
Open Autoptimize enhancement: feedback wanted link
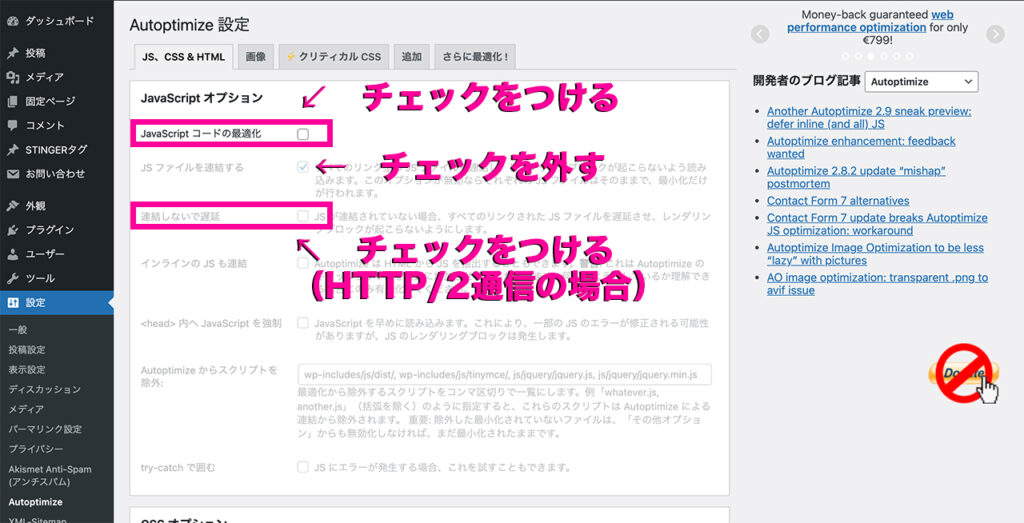861,148
